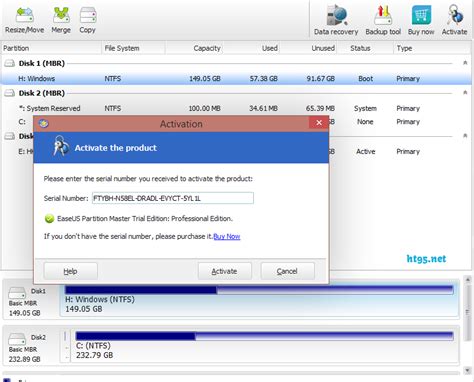Click the 149.05 GB capacity cell
This screenshot has height=382, width=474.
point(205,79)
